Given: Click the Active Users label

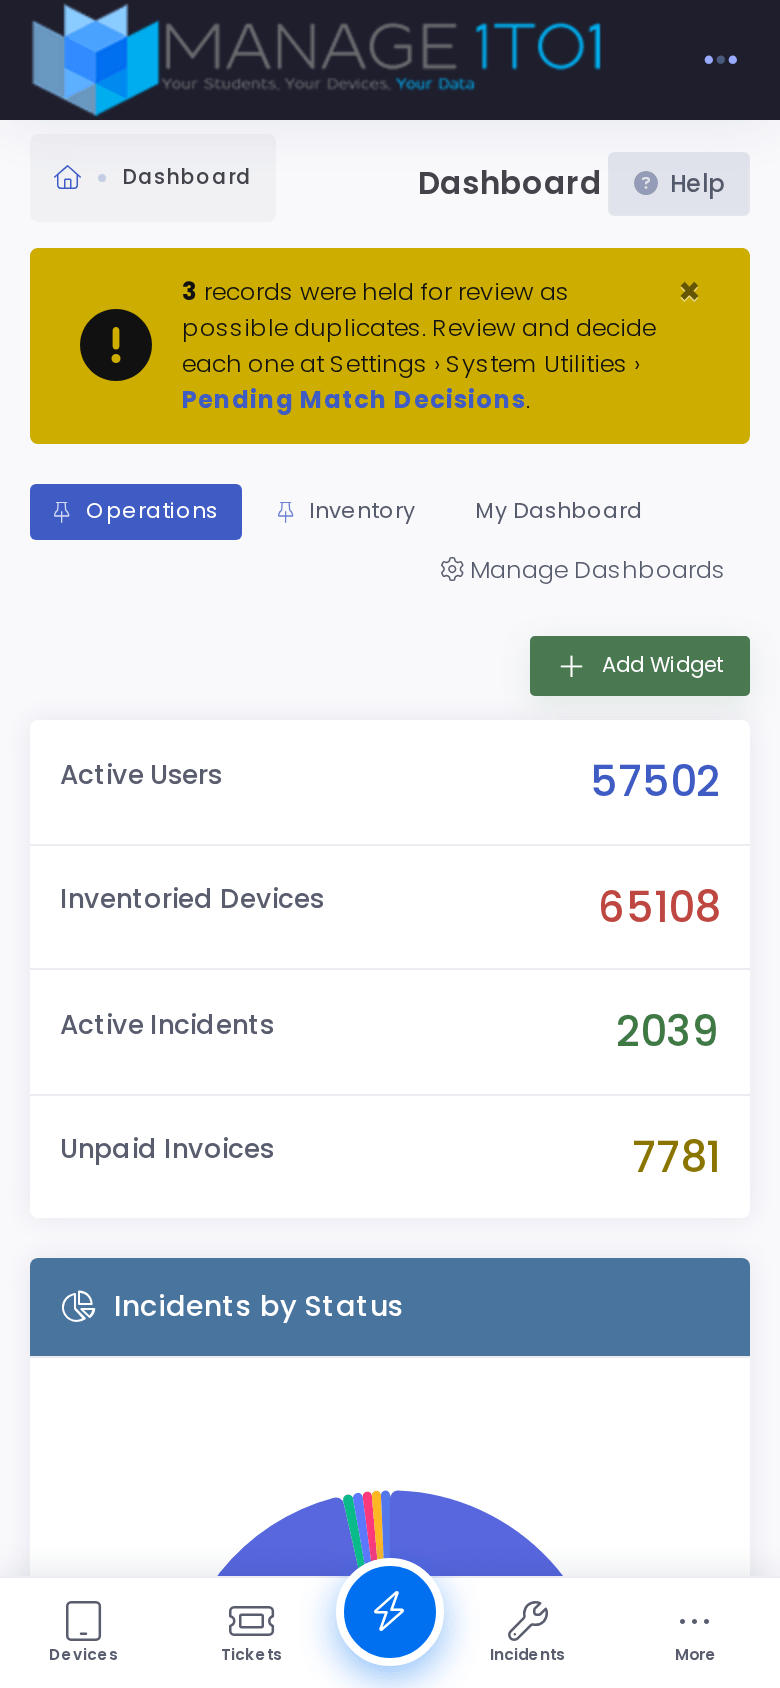Looking at the screenshot, I should coord(141,775).
